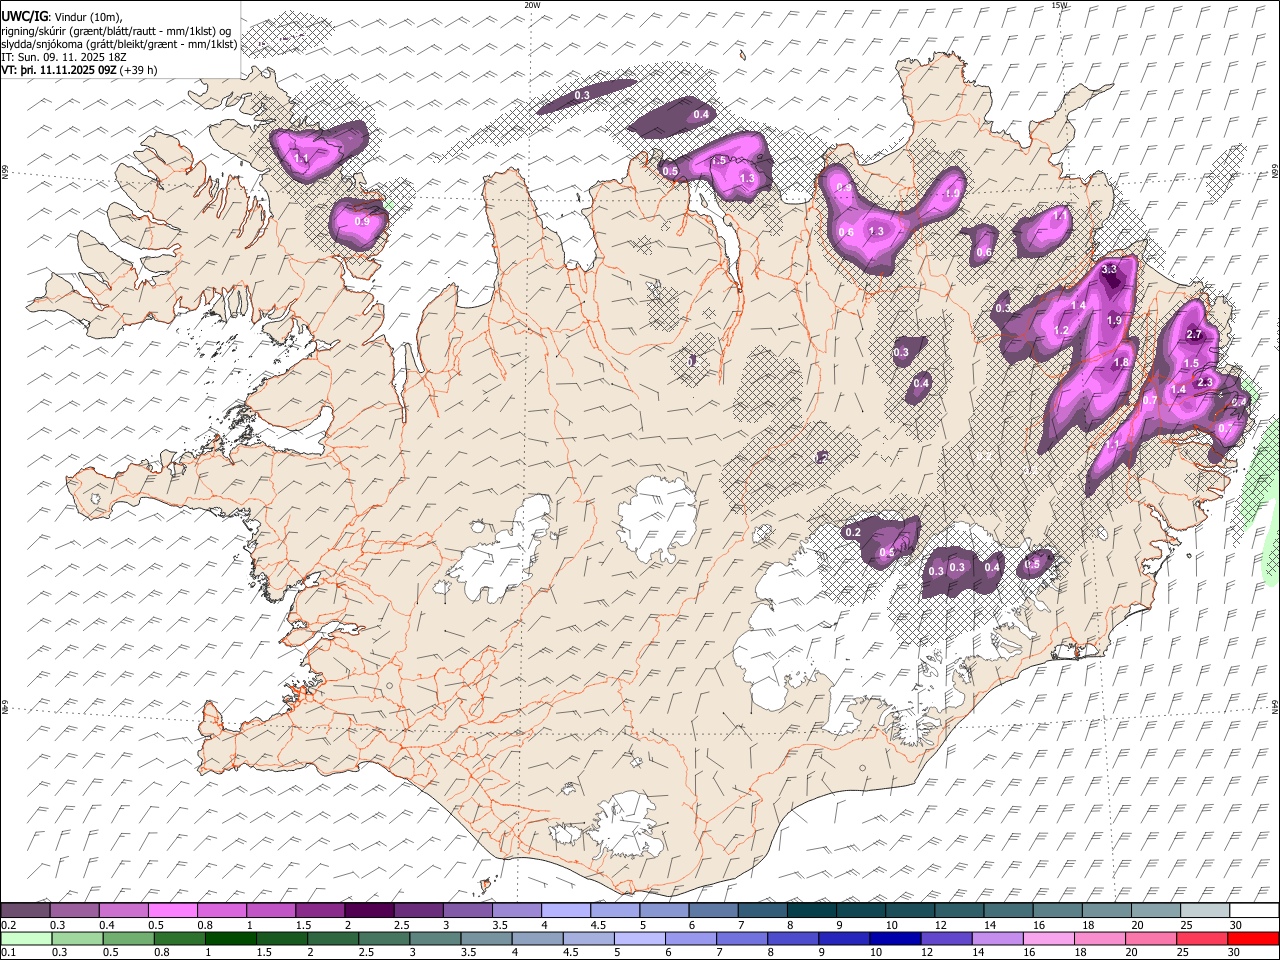The height and width of the screenshot is (960, 1280).
Task: Pick the dark teal 8 swatch, upper legend
Action: pos(812,911)
